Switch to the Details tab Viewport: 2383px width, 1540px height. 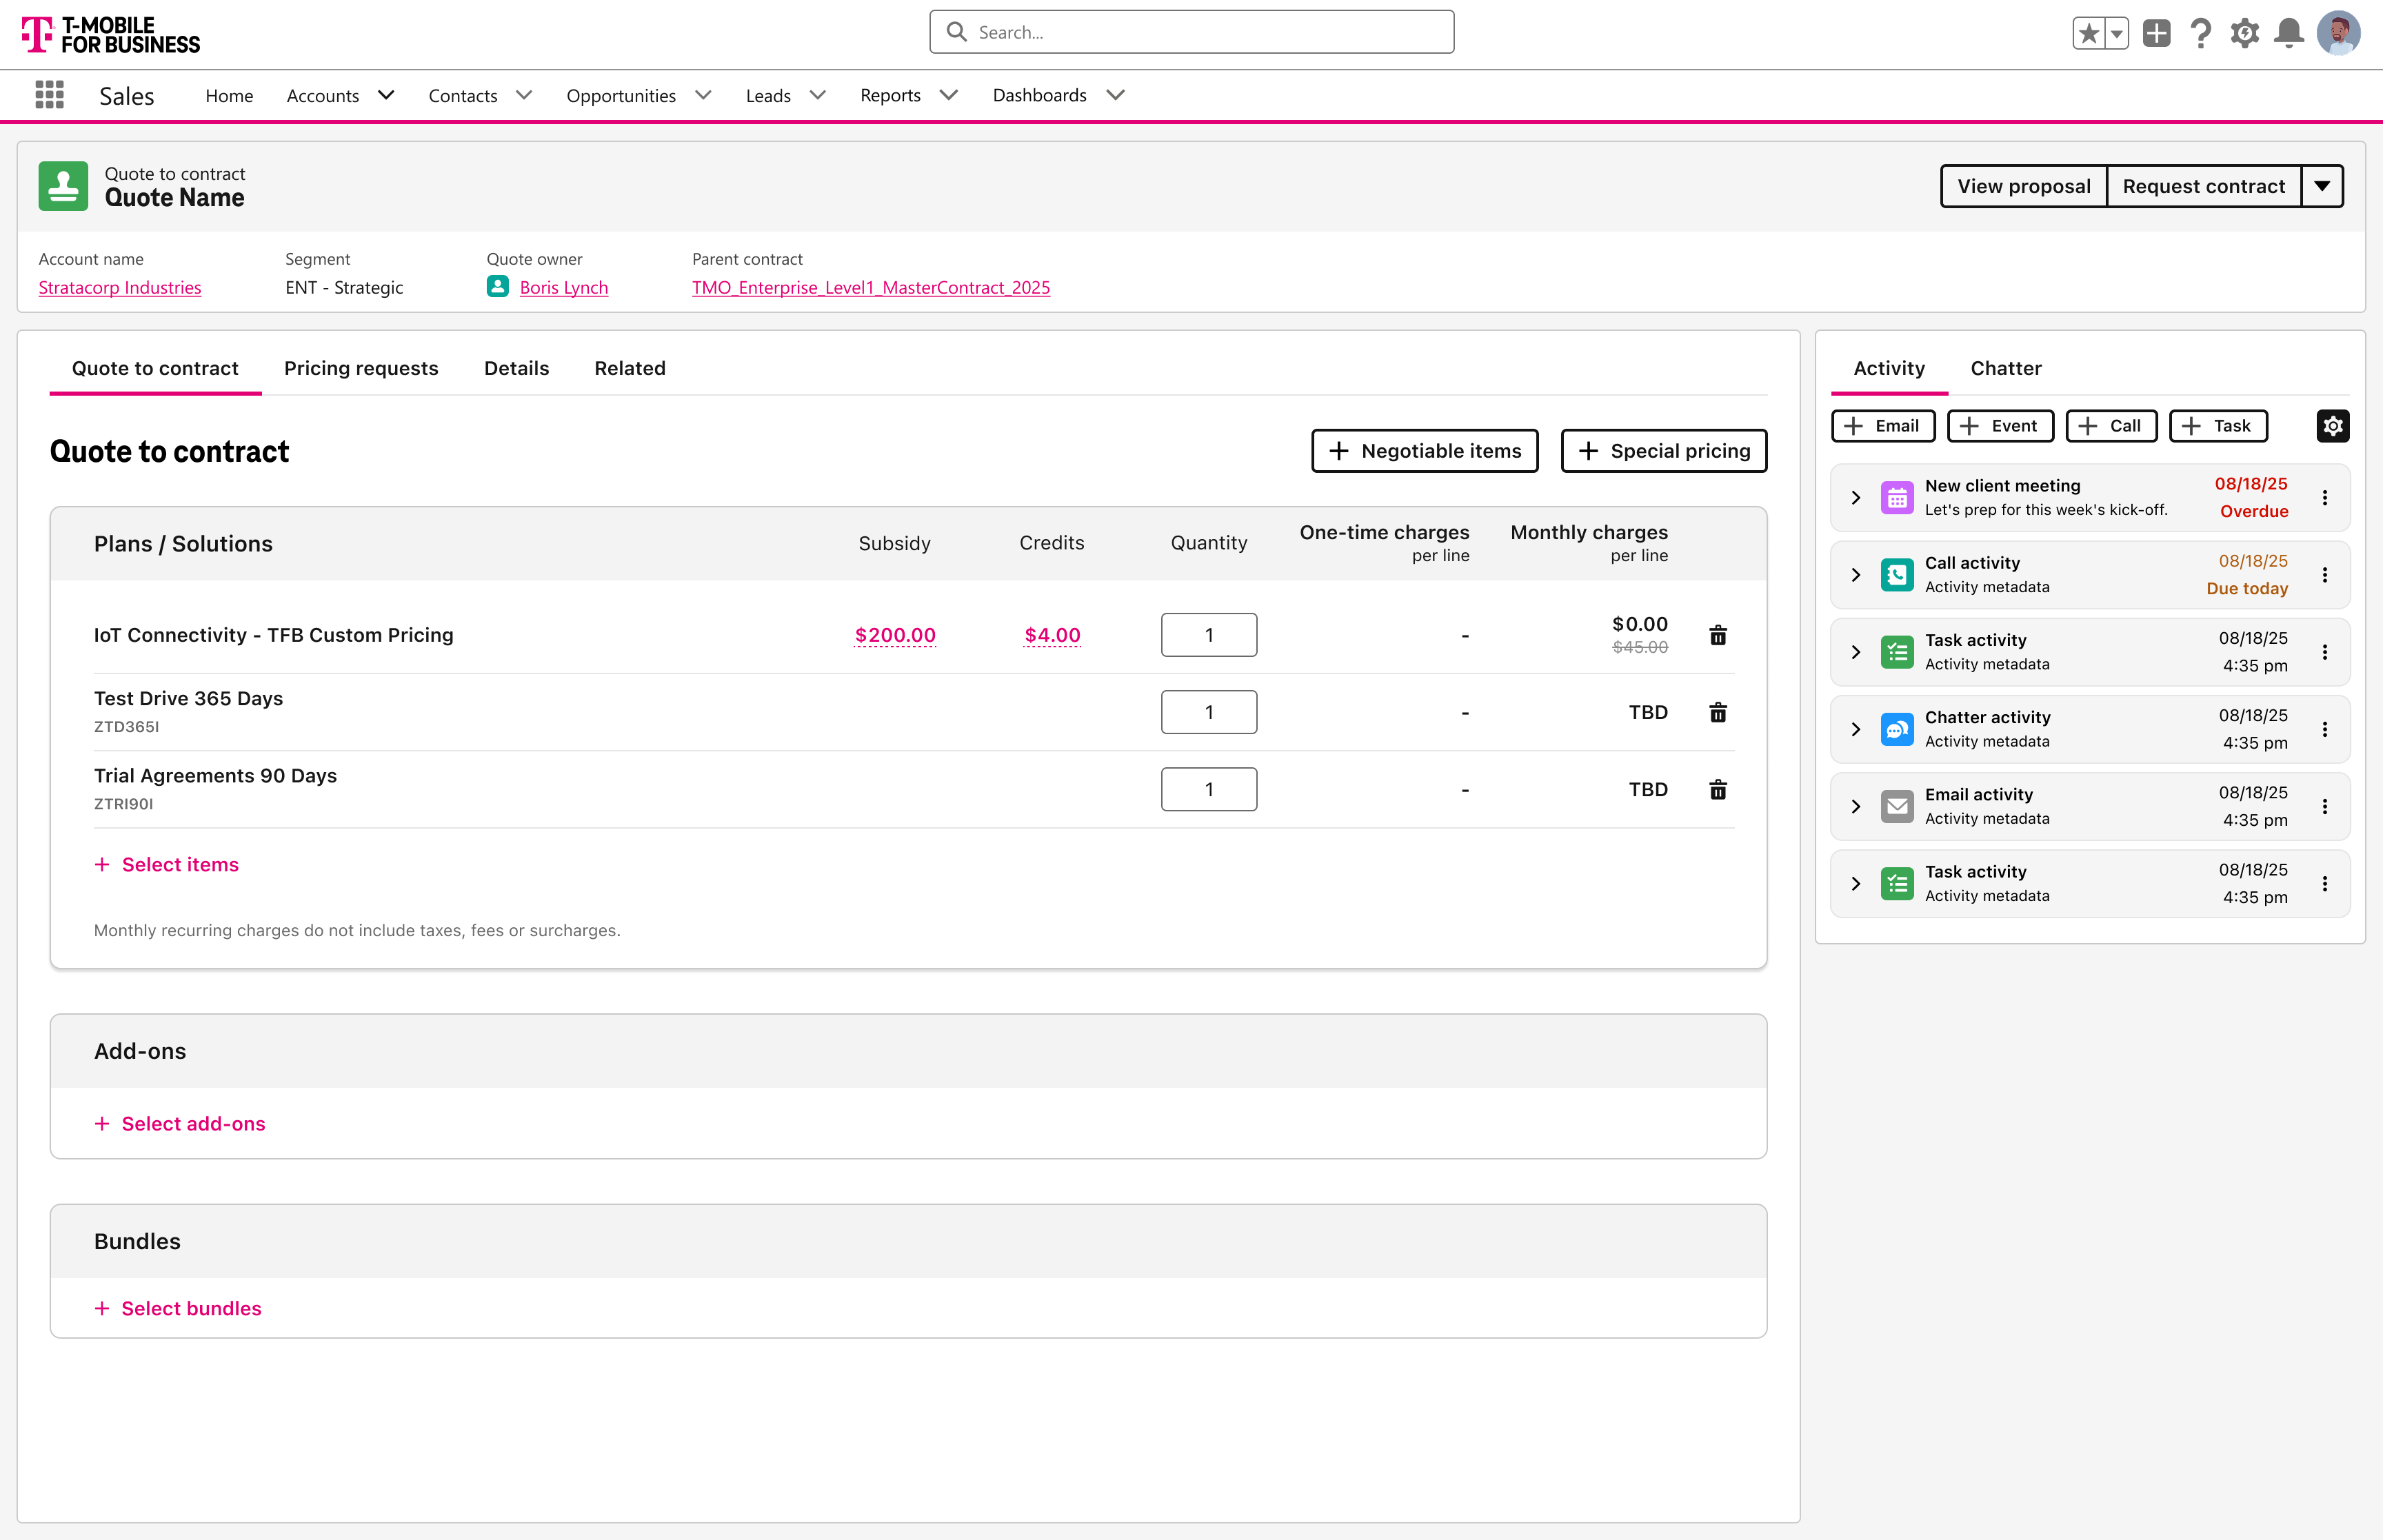516,368
